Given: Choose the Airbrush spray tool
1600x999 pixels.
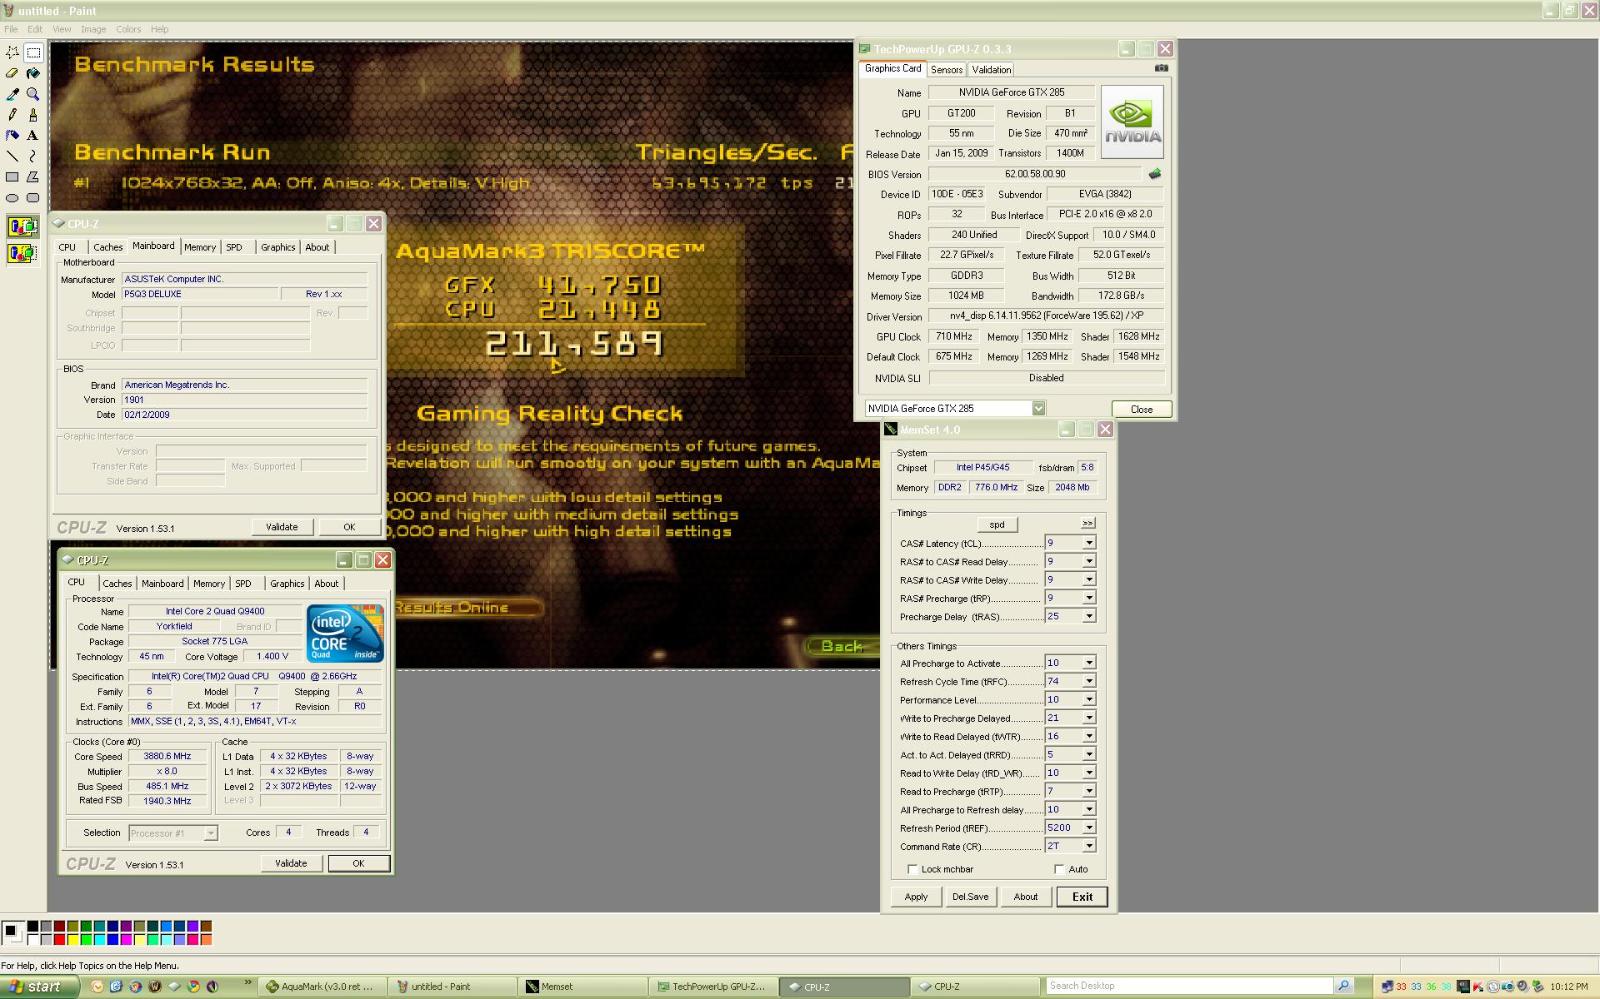Looking at the screenshot, I should tap(13, 135).
